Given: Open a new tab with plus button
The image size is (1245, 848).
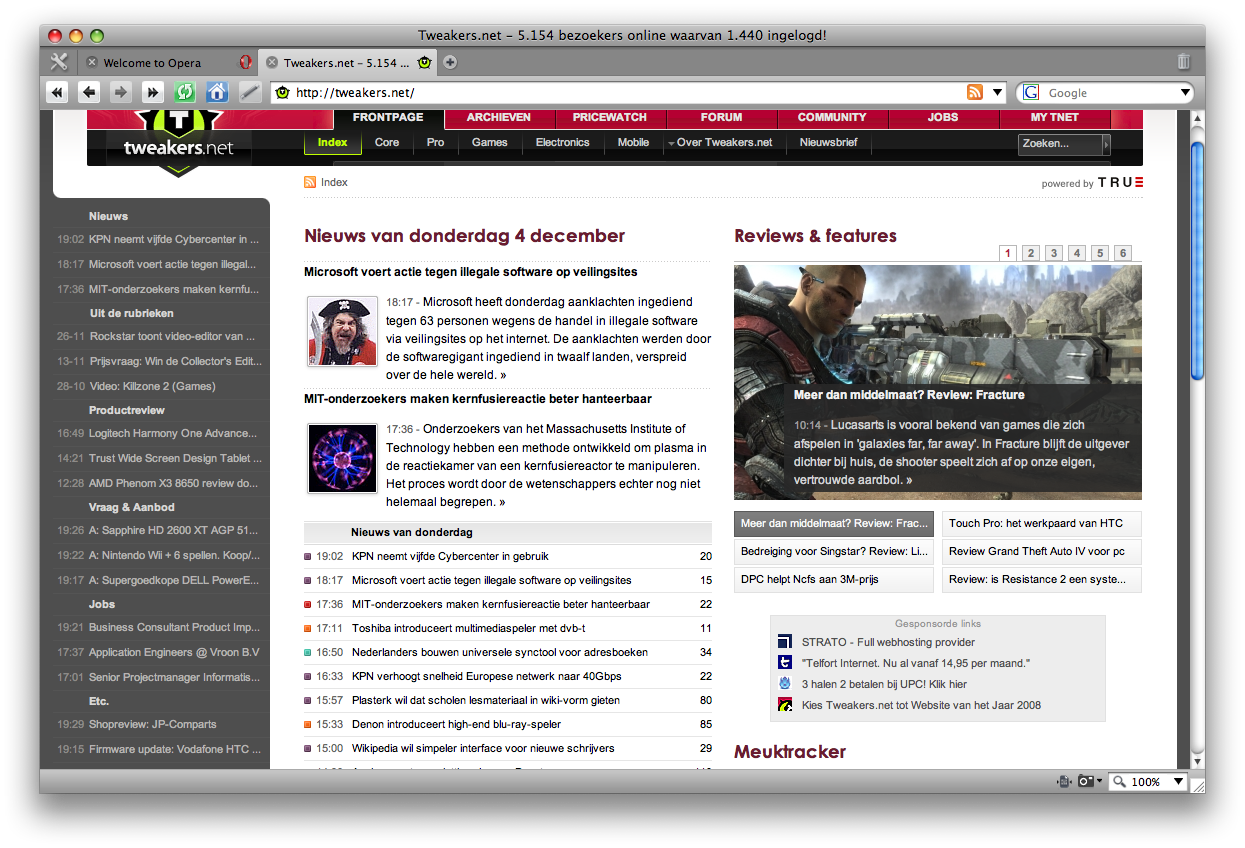Looking at the screenshot, I should [450, 62].
